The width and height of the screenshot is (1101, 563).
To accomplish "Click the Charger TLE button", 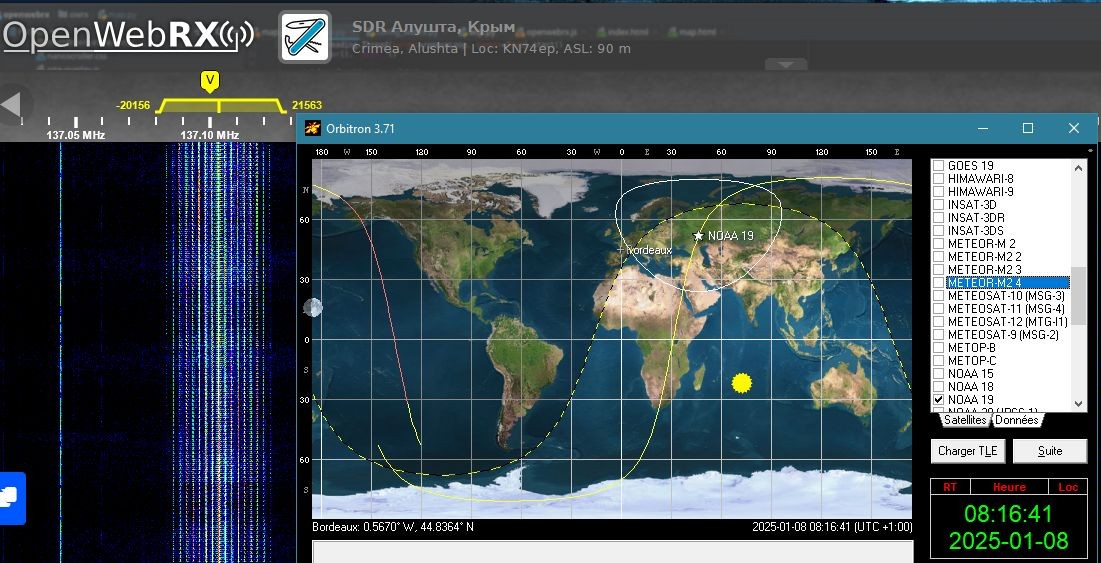I will click(968, 451).
